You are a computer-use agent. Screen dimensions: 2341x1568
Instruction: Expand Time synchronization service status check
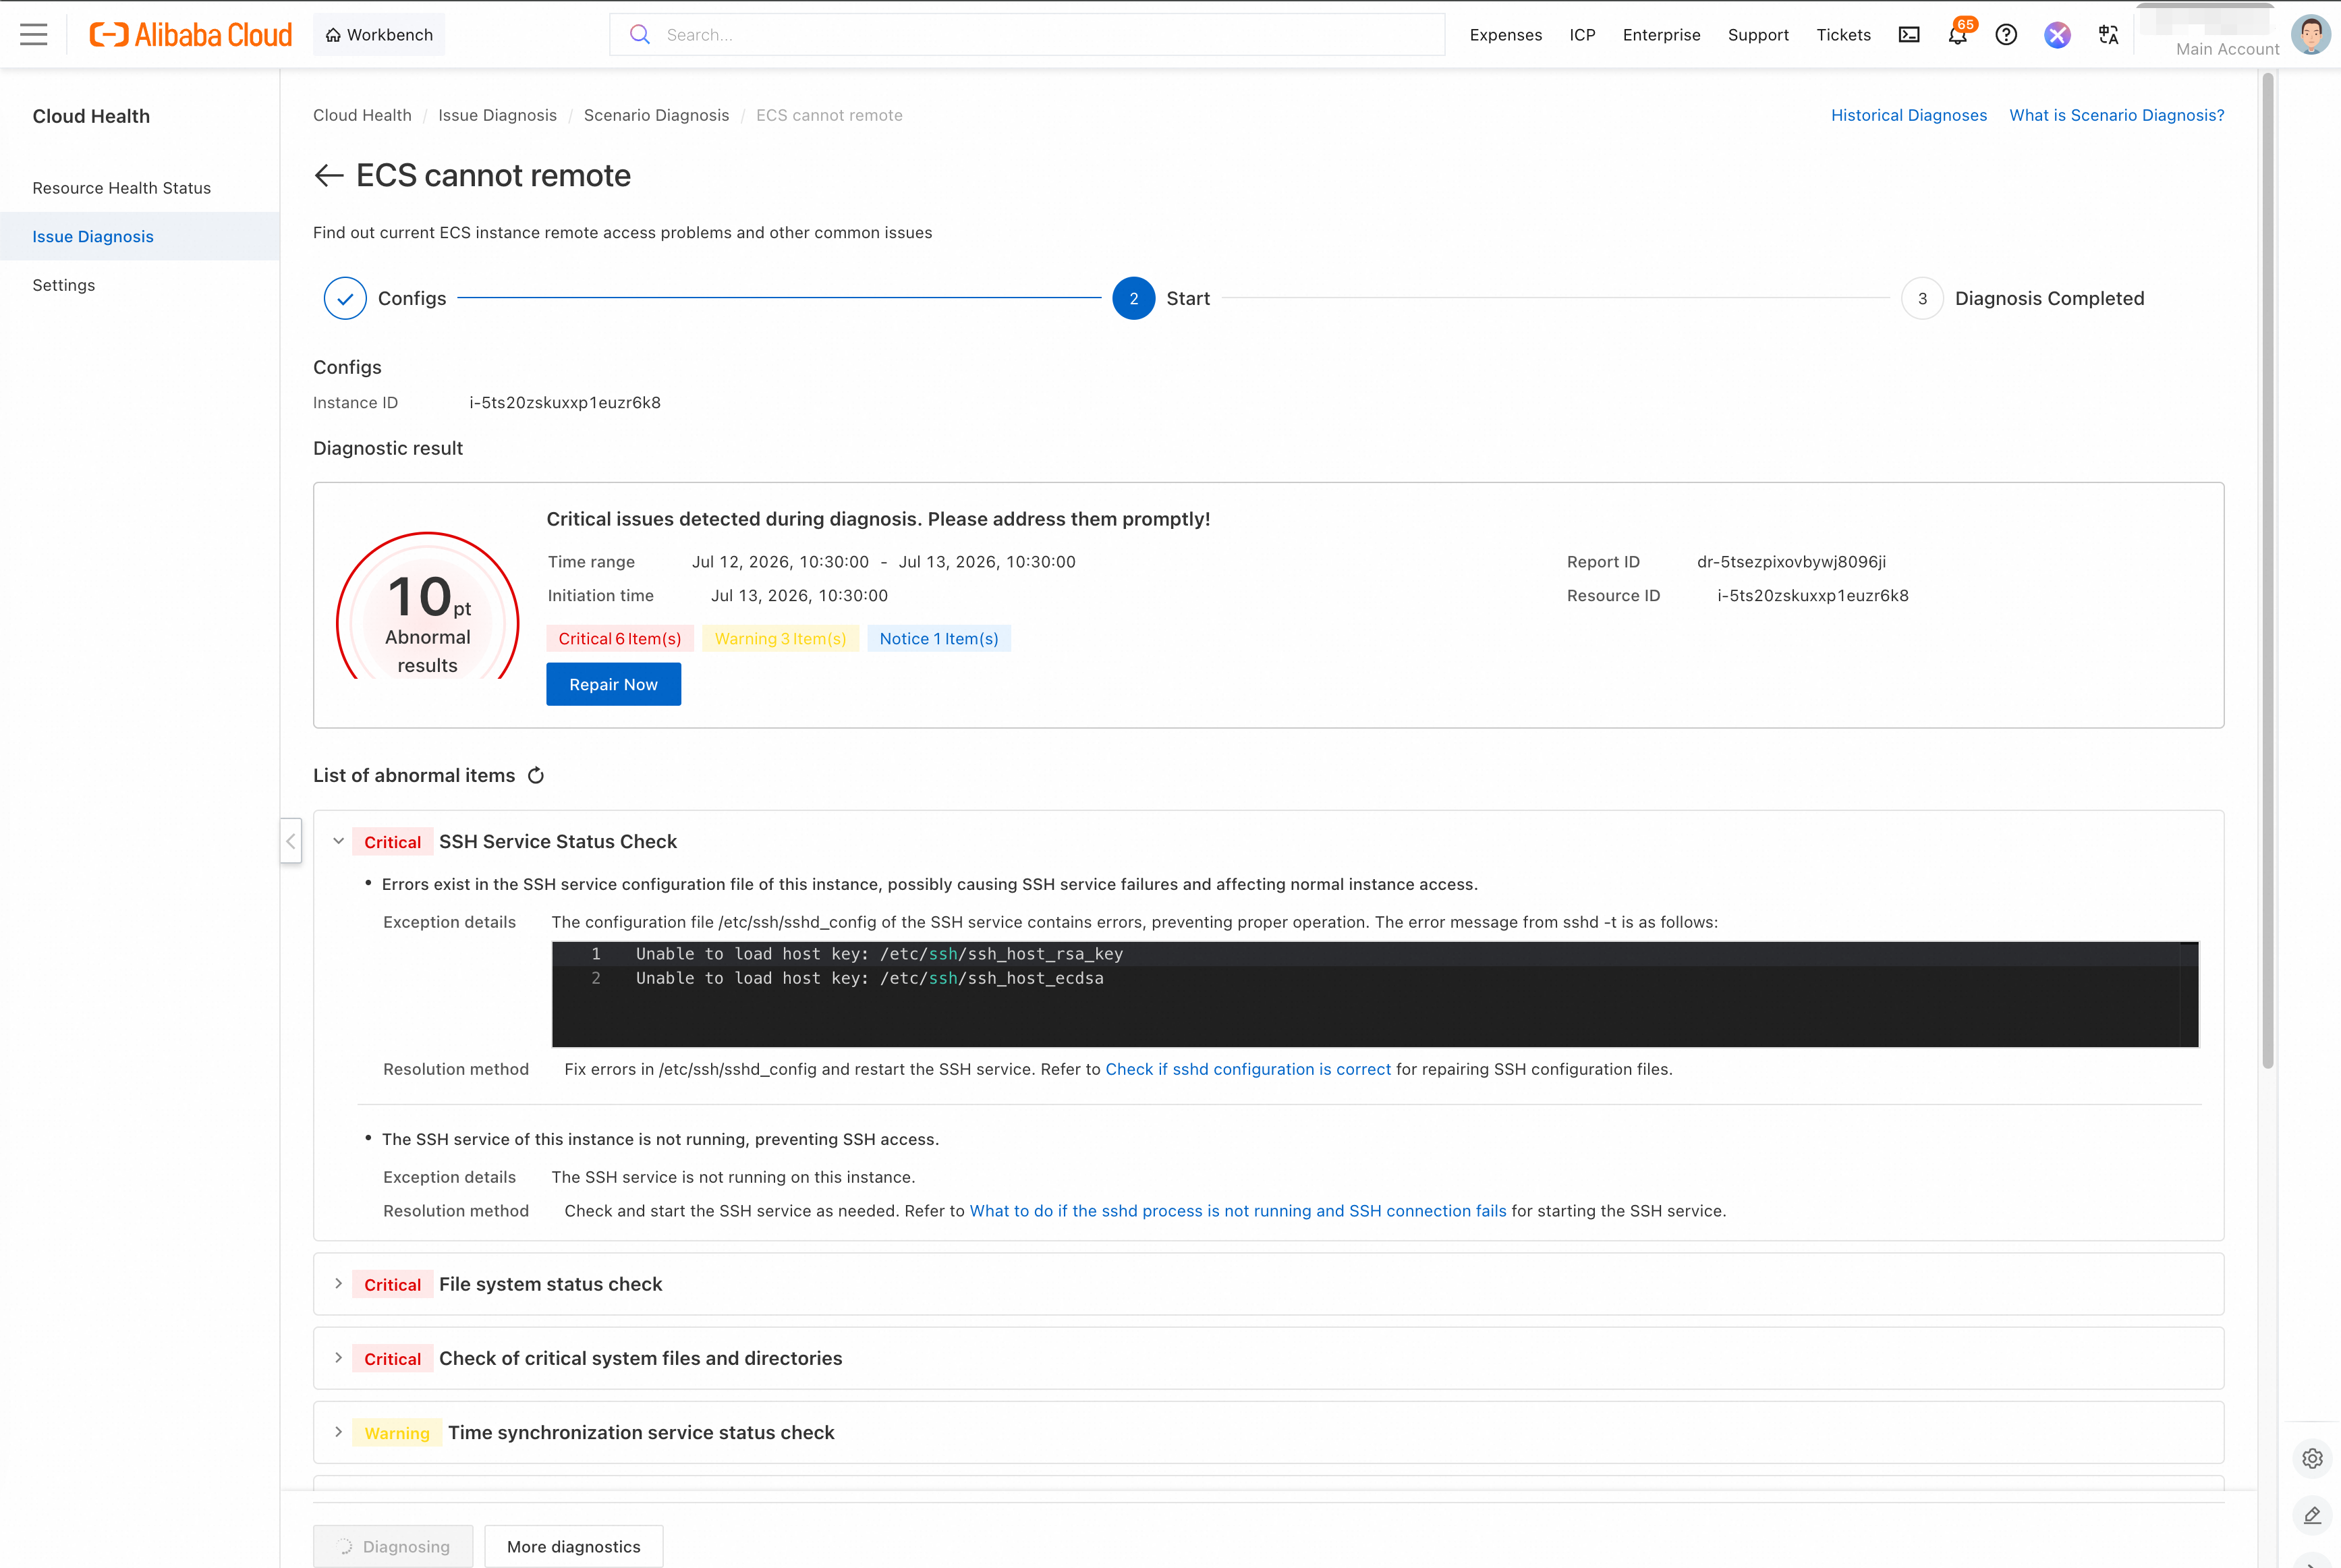click(x=339, y=1432)
